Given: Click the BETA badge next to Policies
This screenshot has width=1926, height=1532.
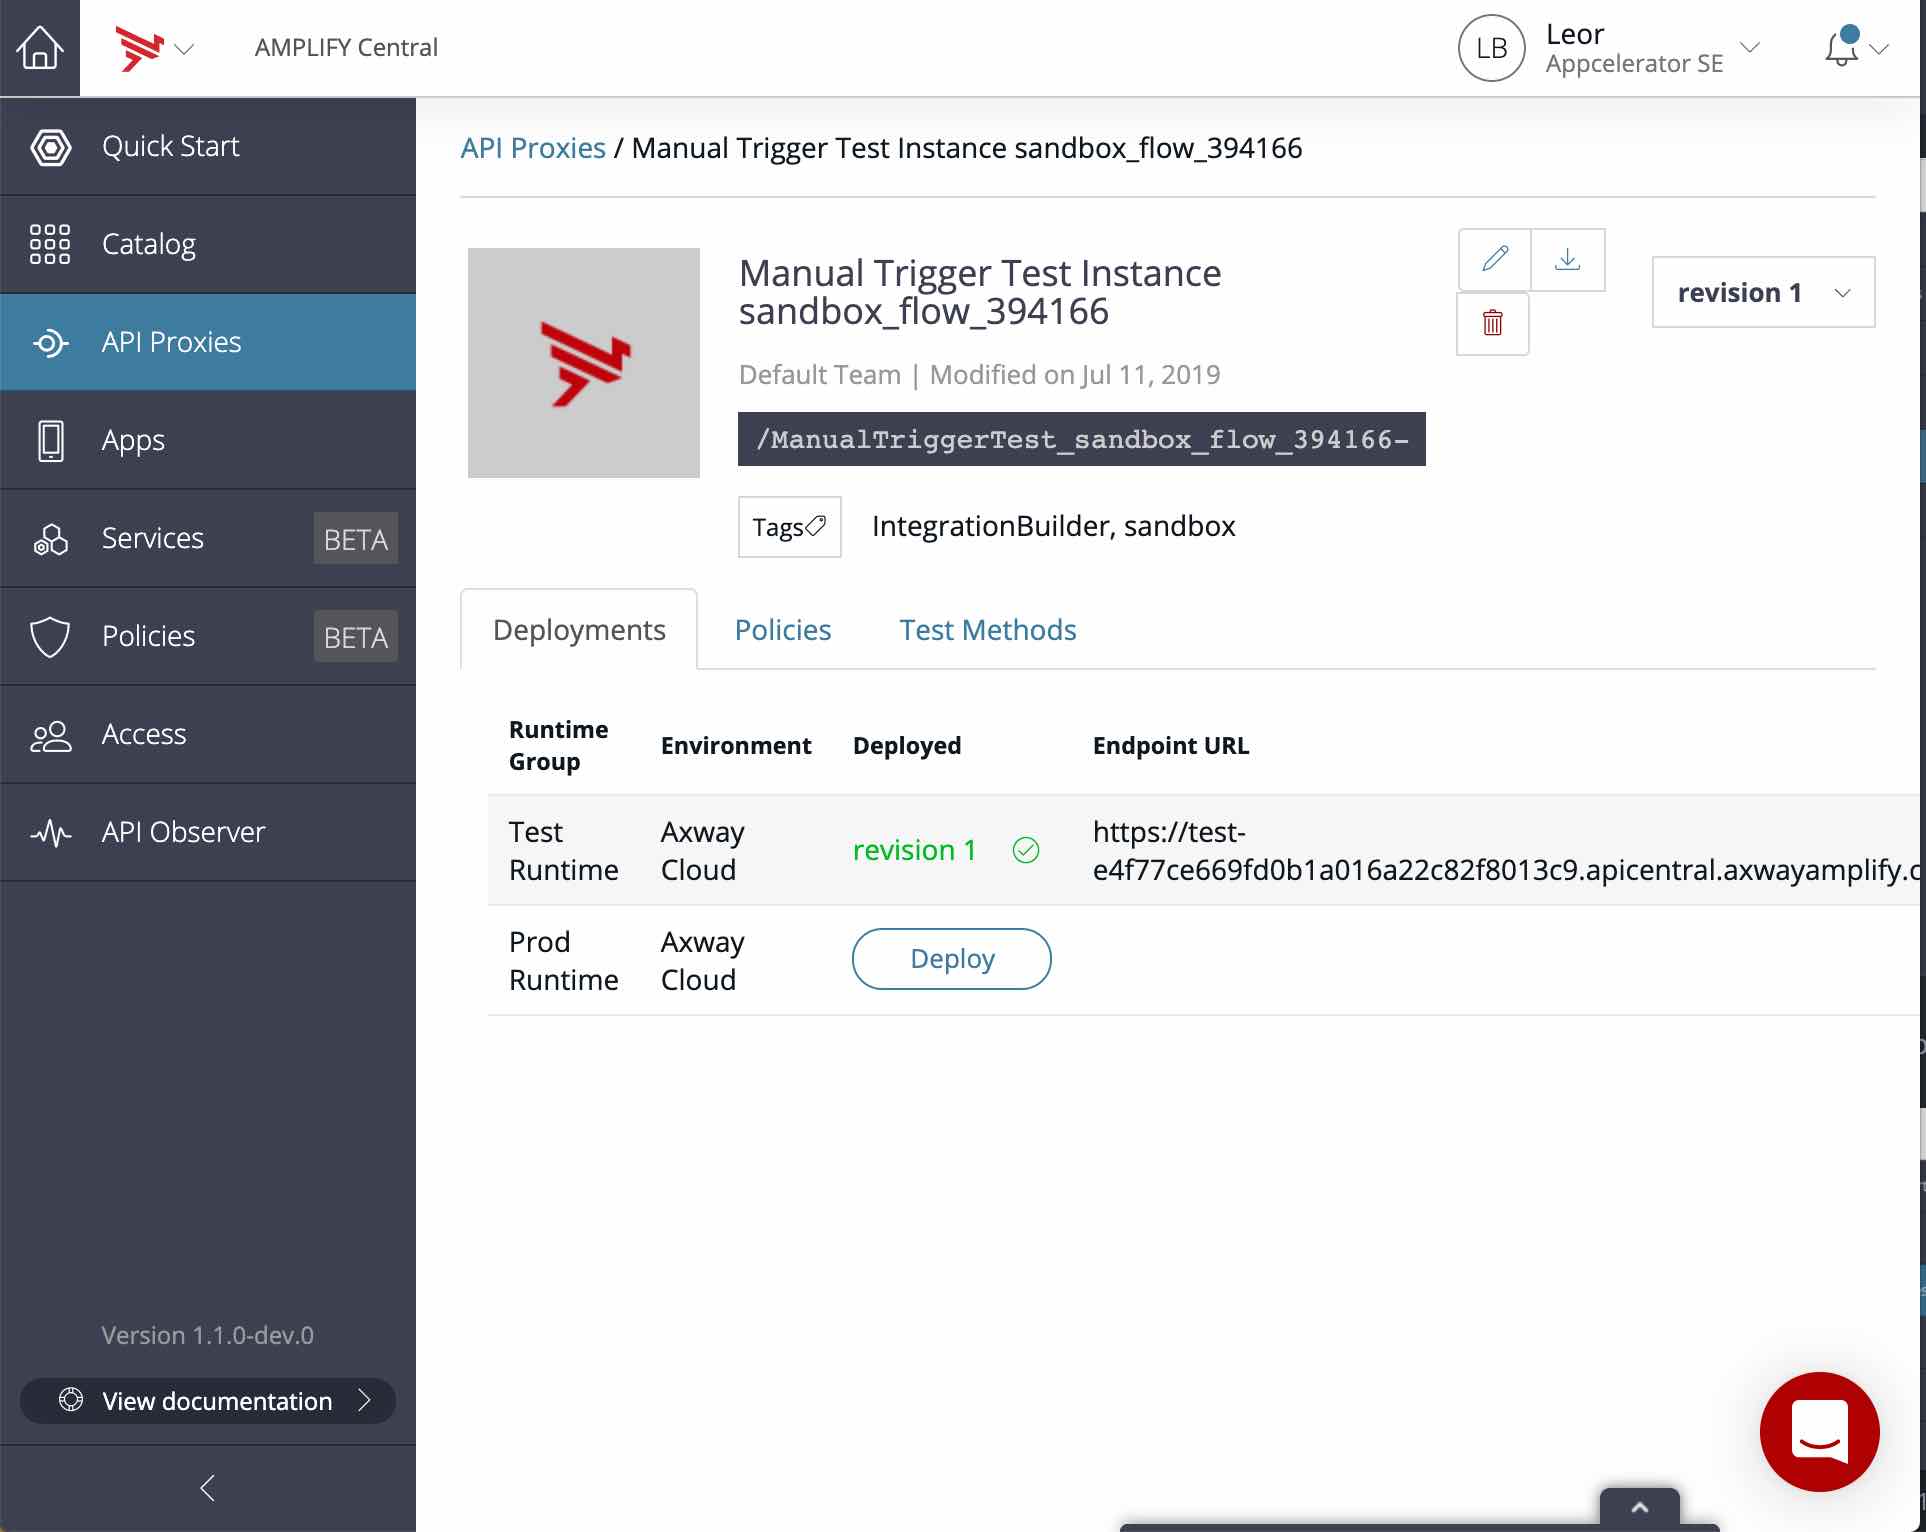Looking at the screenshot, I should (x=356, y=637).
